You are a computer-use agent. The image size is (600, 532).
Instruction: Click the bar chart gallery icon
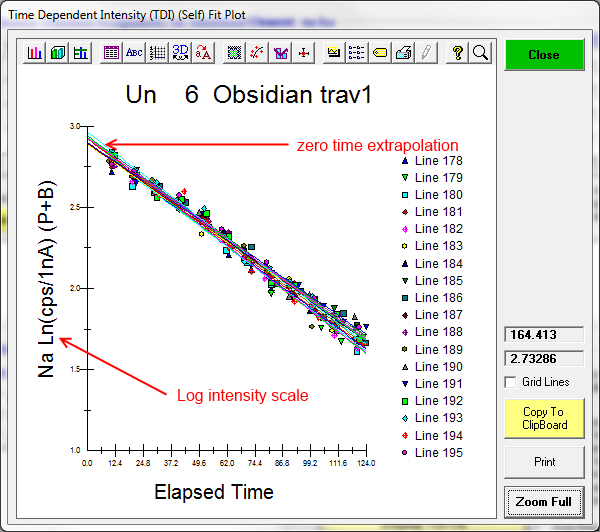tap(35, 53)
